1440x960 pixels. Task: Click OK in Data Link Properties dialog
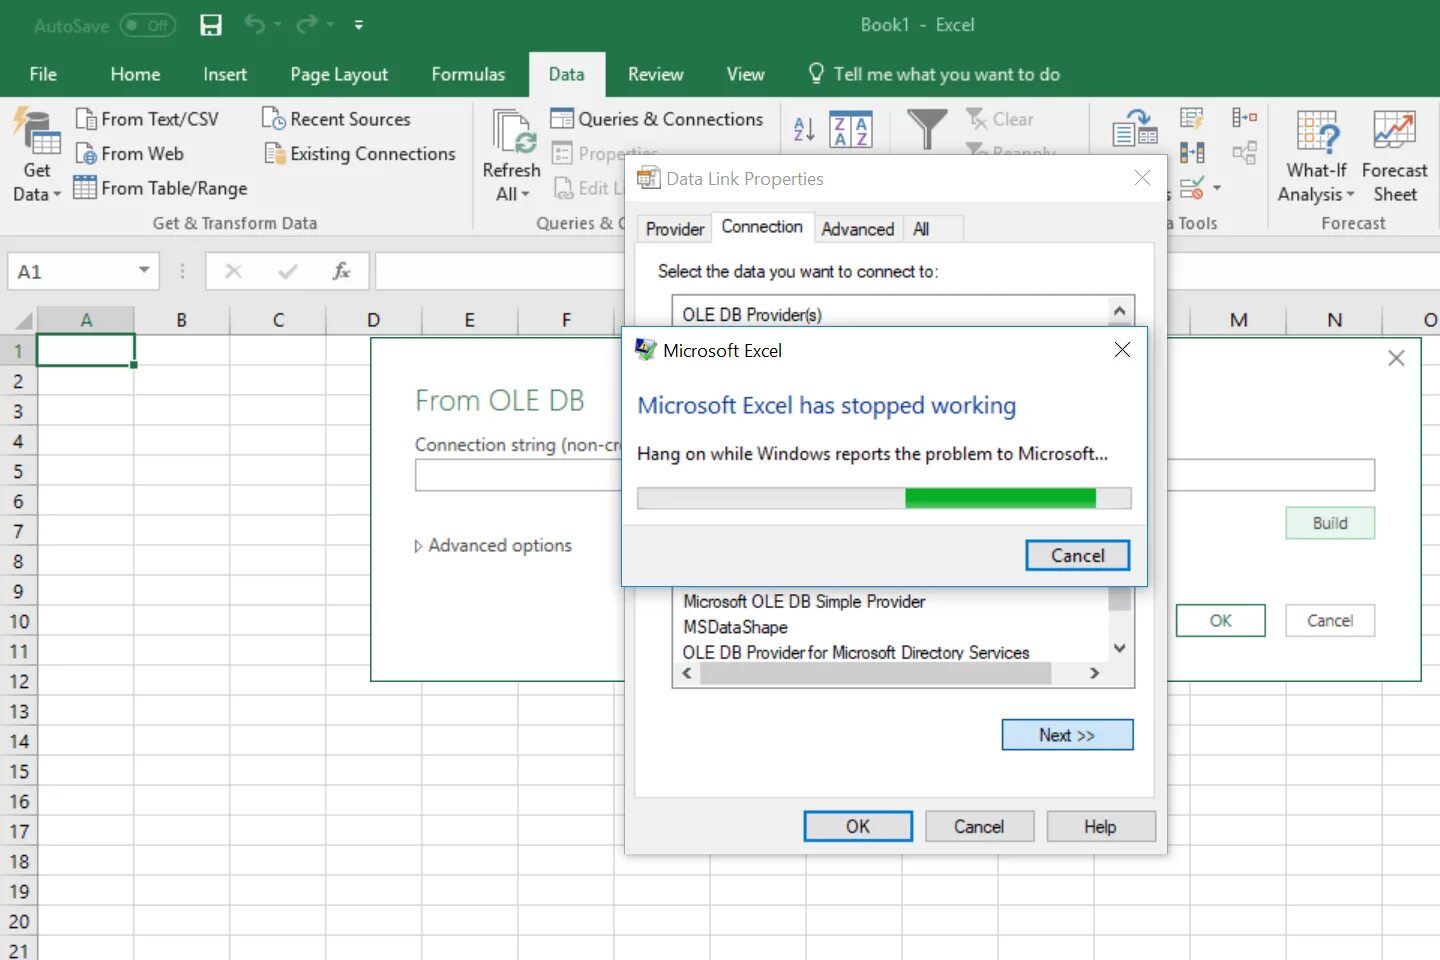[x=858, y=826]
